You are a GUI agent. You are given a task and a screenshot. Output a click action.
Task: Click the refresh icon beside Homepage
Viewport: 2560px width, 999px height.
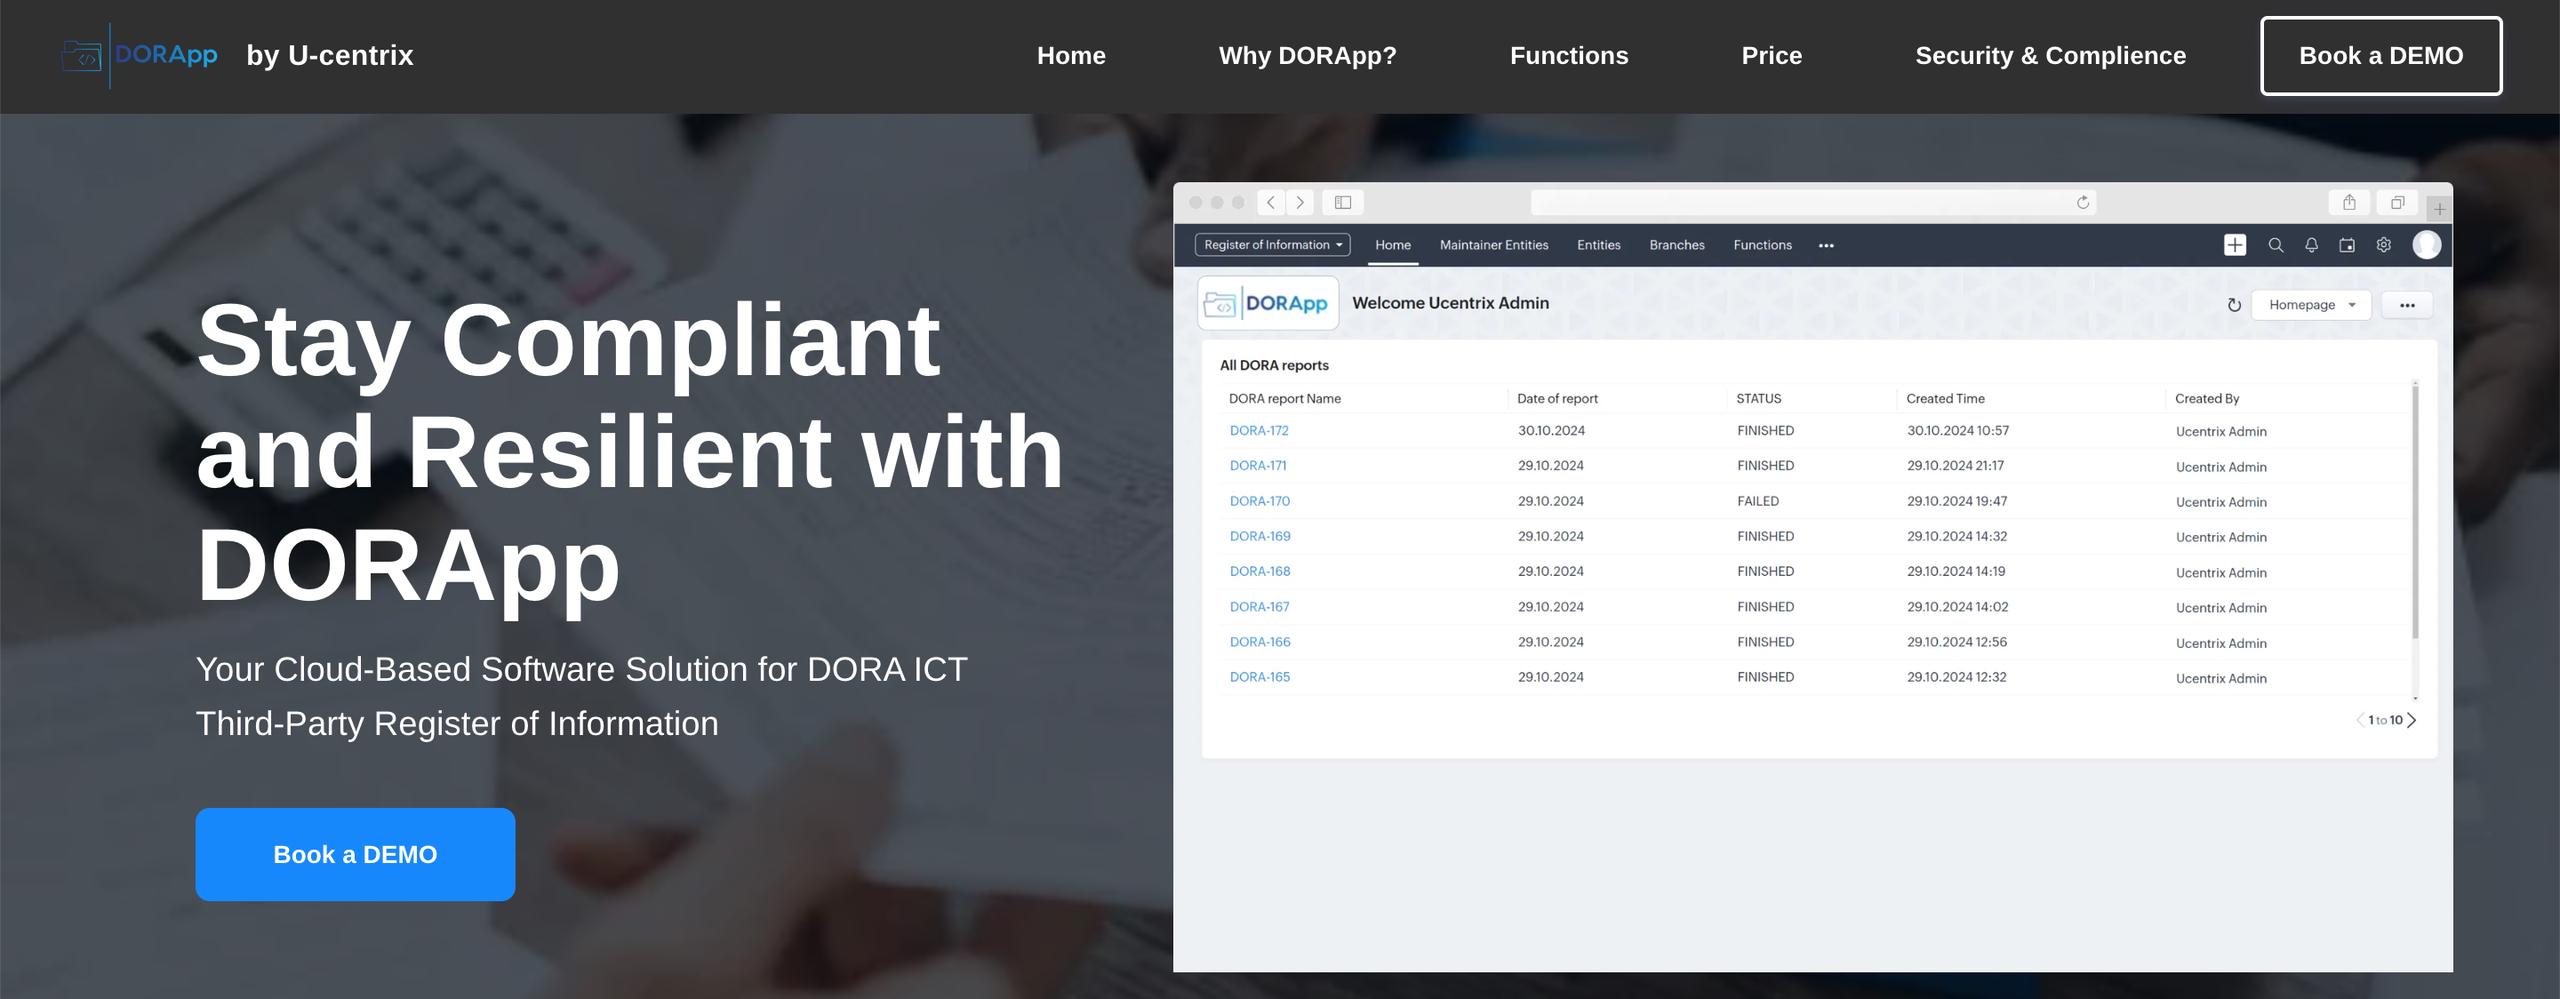(2234, 305)
